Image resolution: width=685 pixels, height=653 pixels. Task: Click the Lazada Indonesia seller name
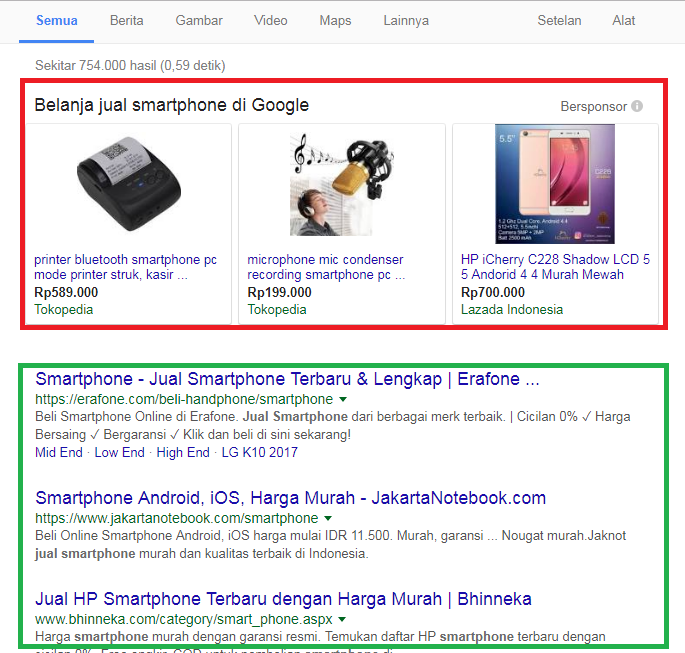(x=512, y=309)
